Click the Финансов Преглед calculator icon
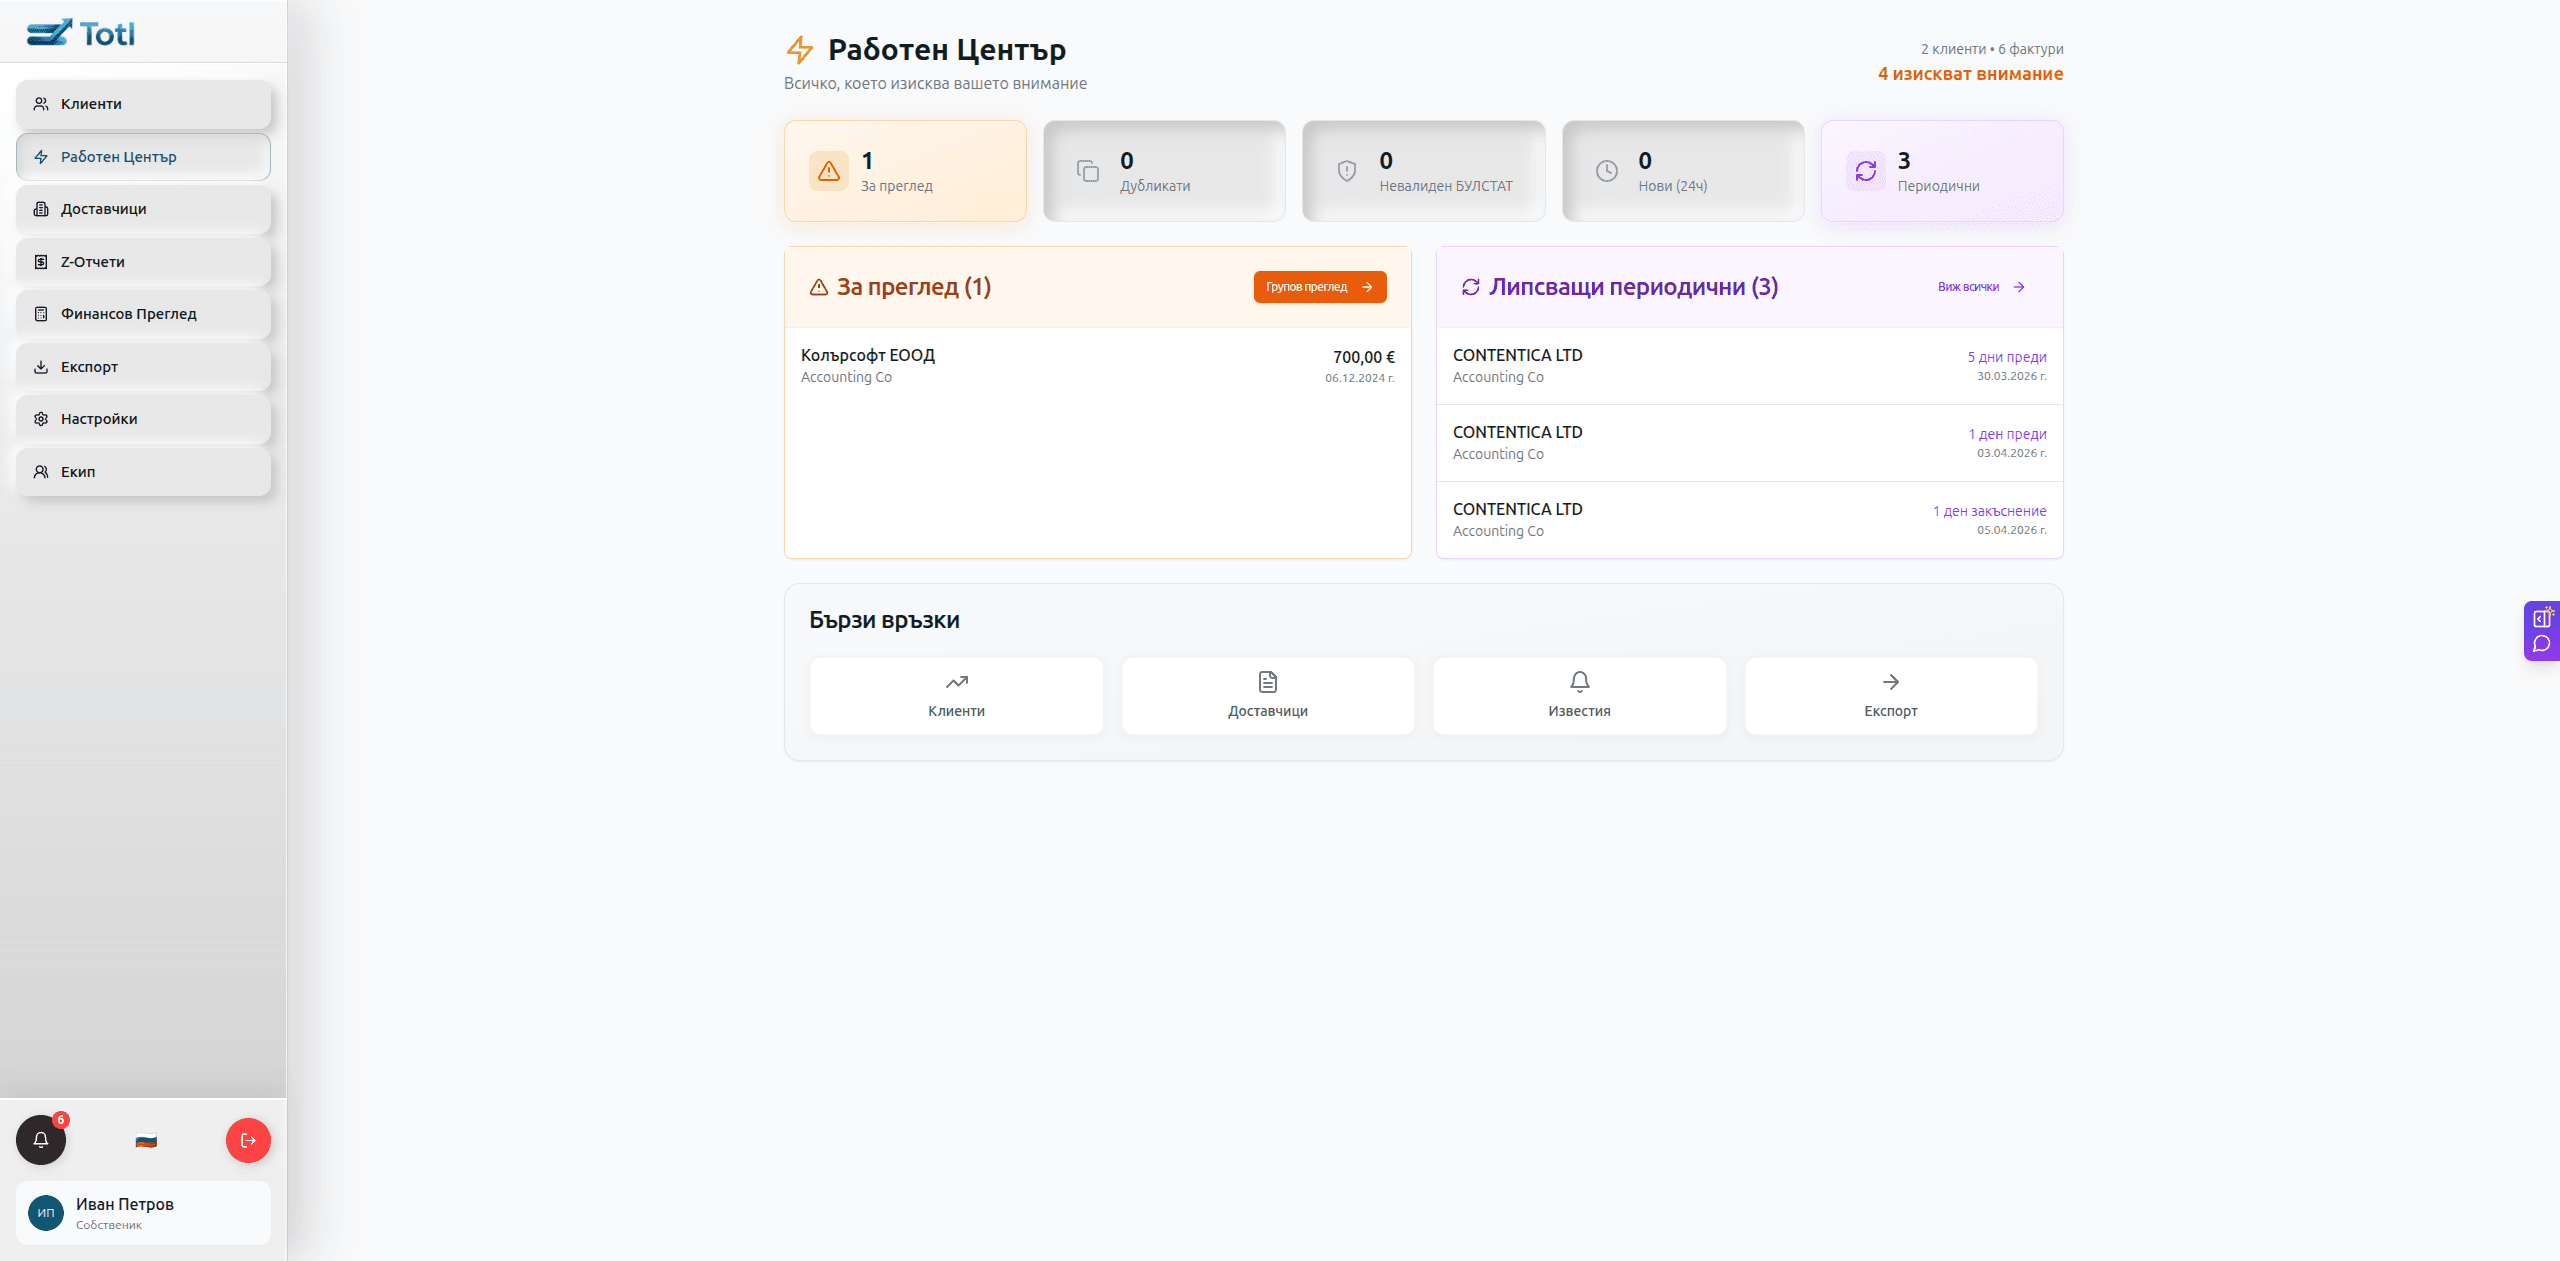2560x1261 pixels. click(x=41, y=314)
